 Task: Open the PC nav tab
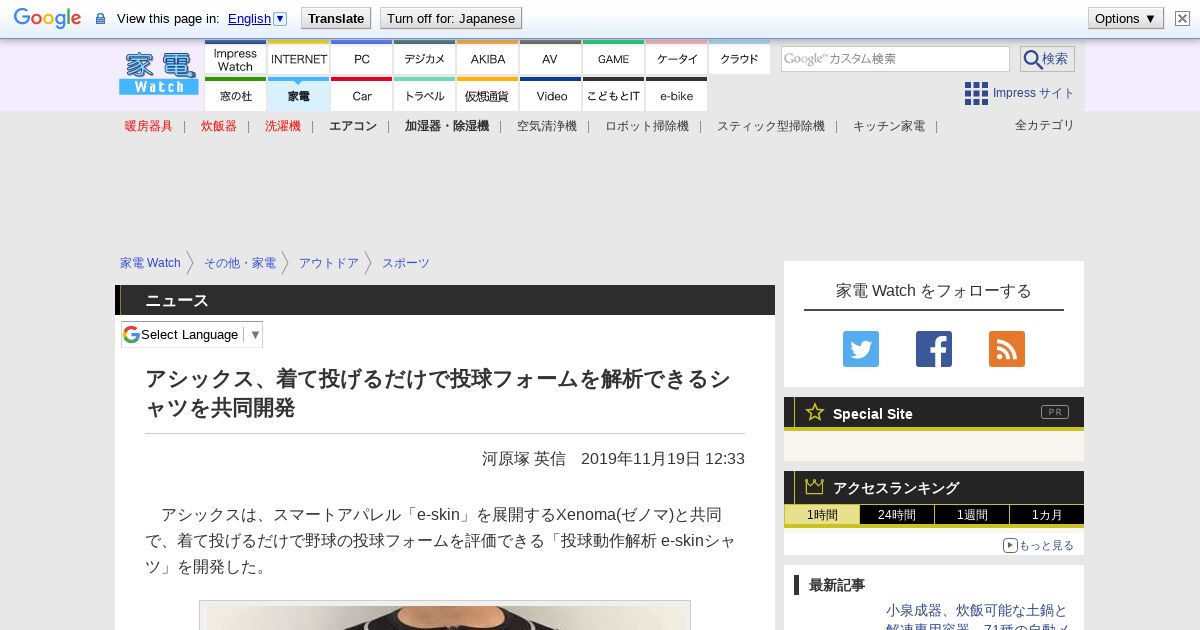(361, 59)
